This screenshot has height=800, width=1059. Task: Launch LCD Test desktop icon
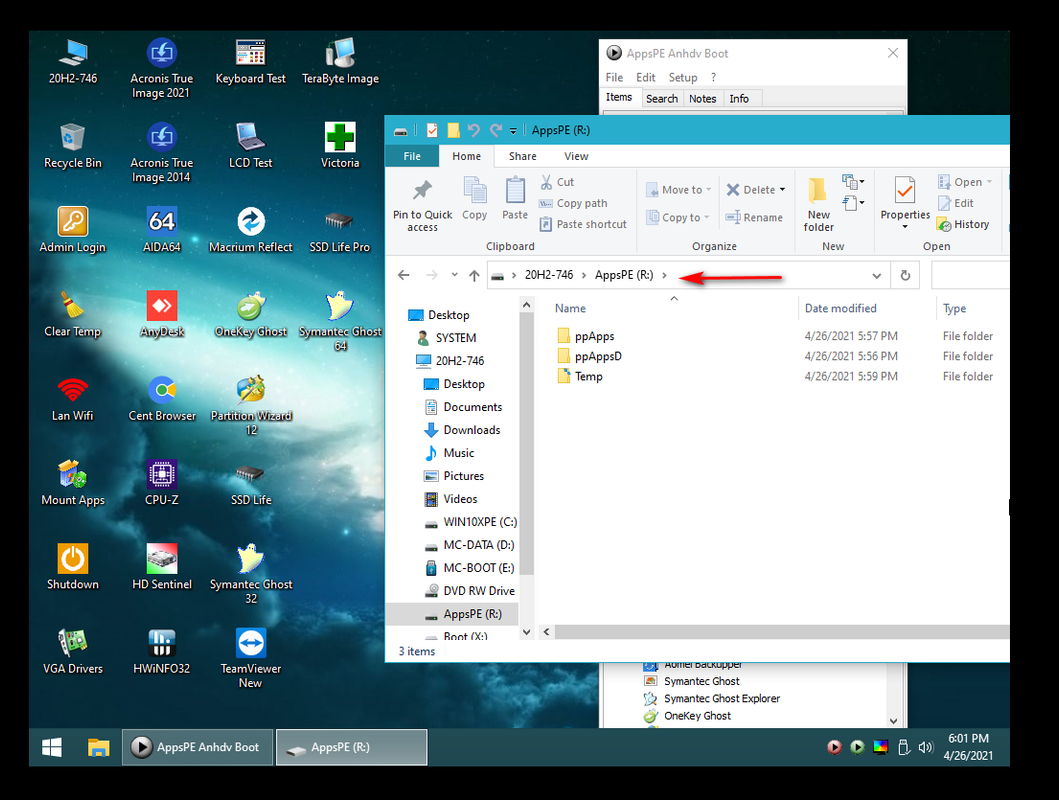[x=251, y=145]
